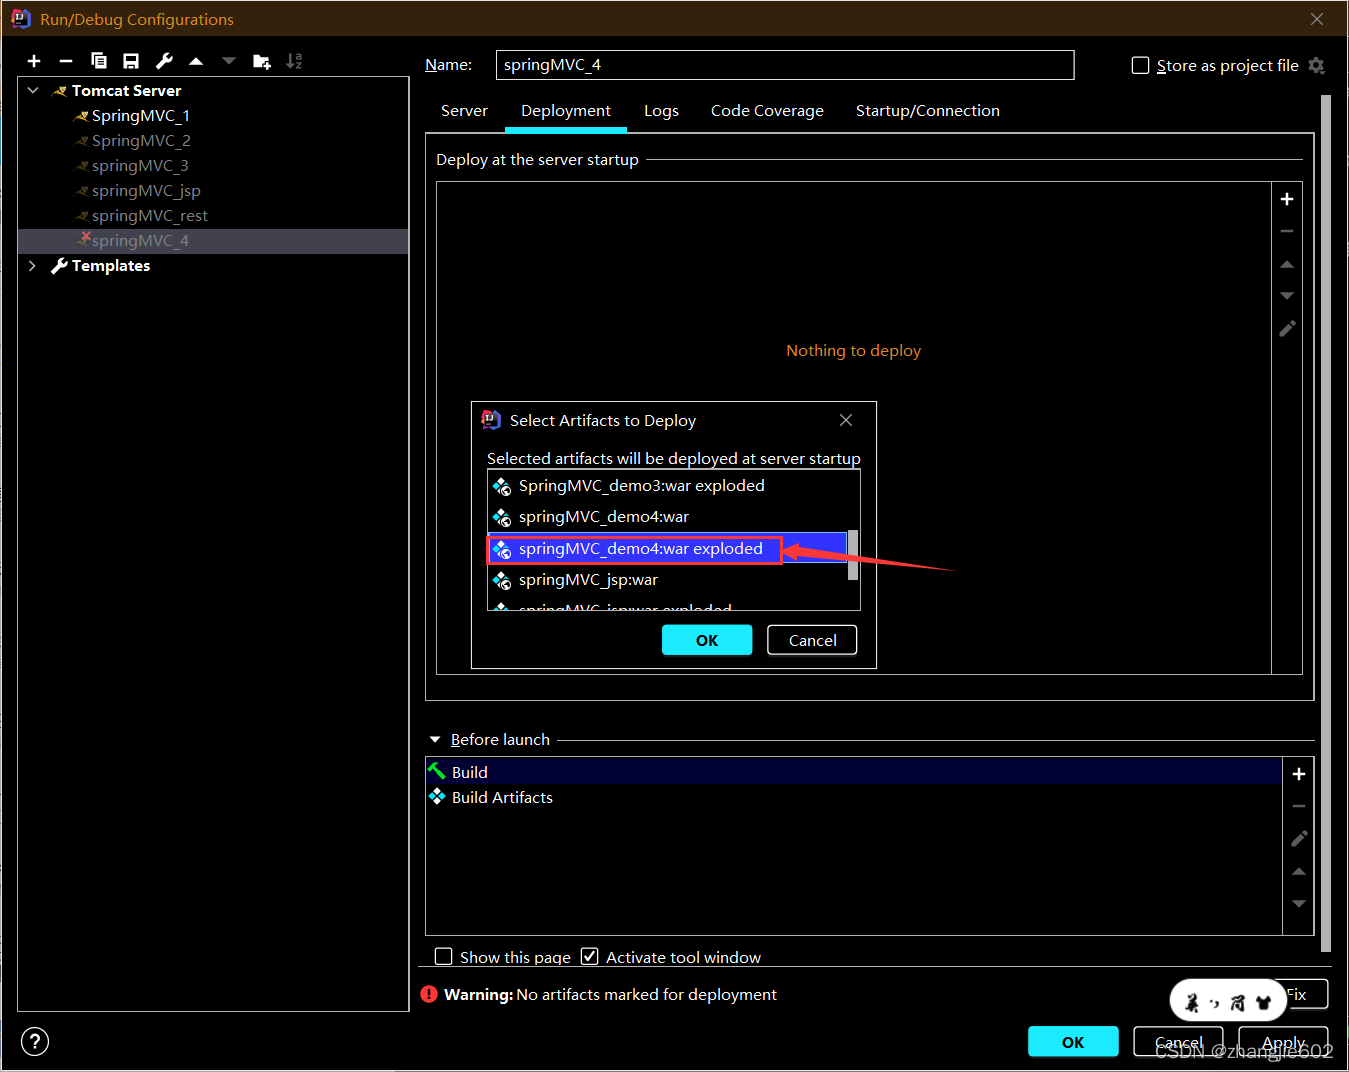Open help with question mark icon
This screenshot has width=1349, height=1072.
click(35, 1042)
